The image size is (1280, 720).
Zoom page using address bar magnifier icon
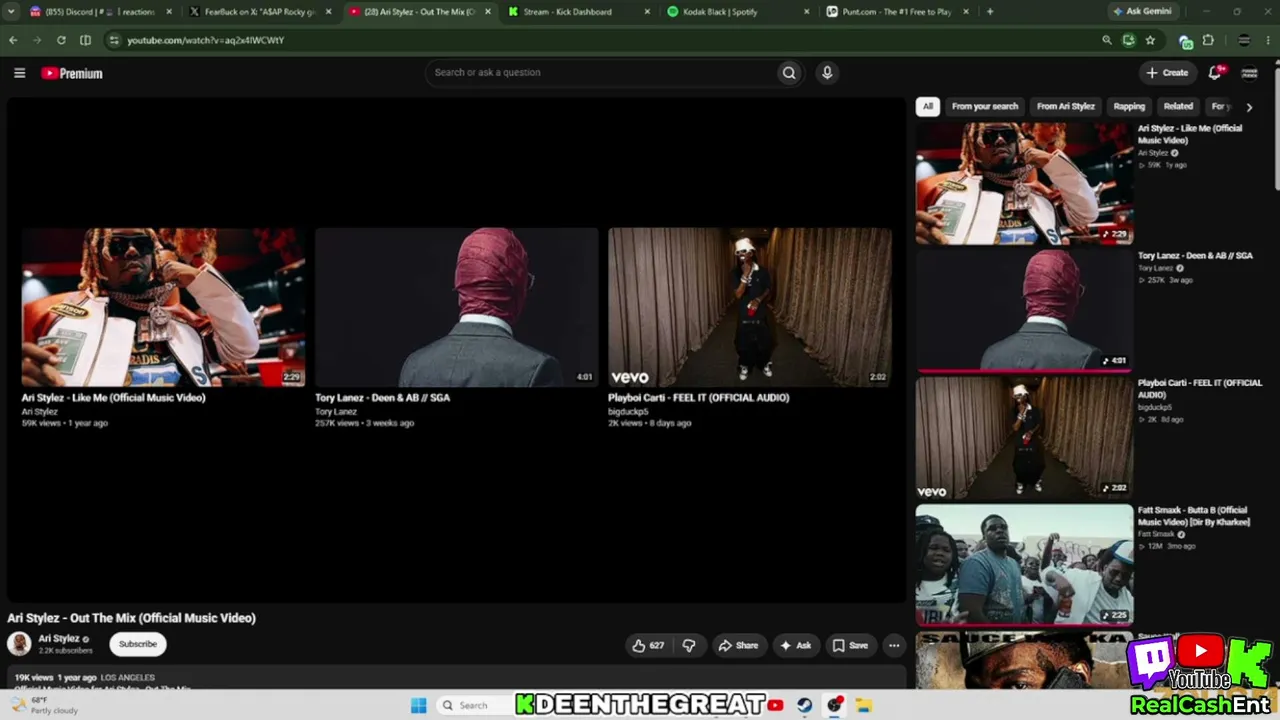point(1107,40)
